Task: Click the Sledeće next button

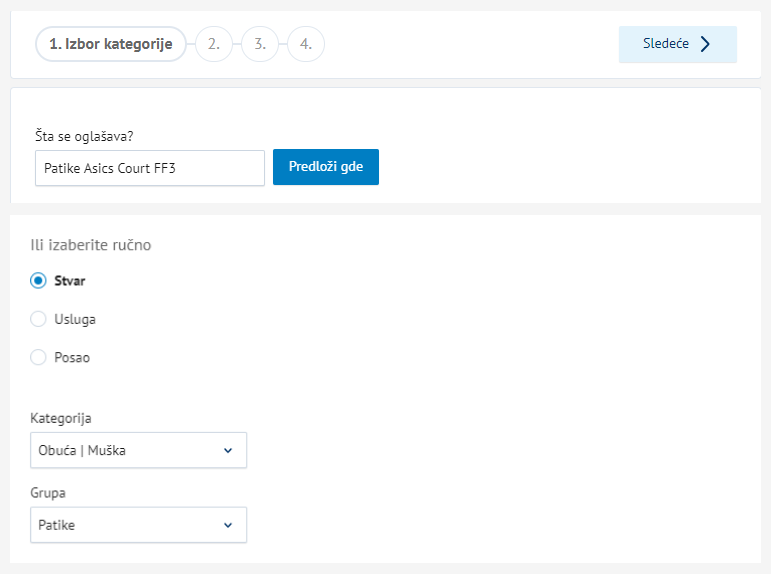Action: click(x=678, y=44)
